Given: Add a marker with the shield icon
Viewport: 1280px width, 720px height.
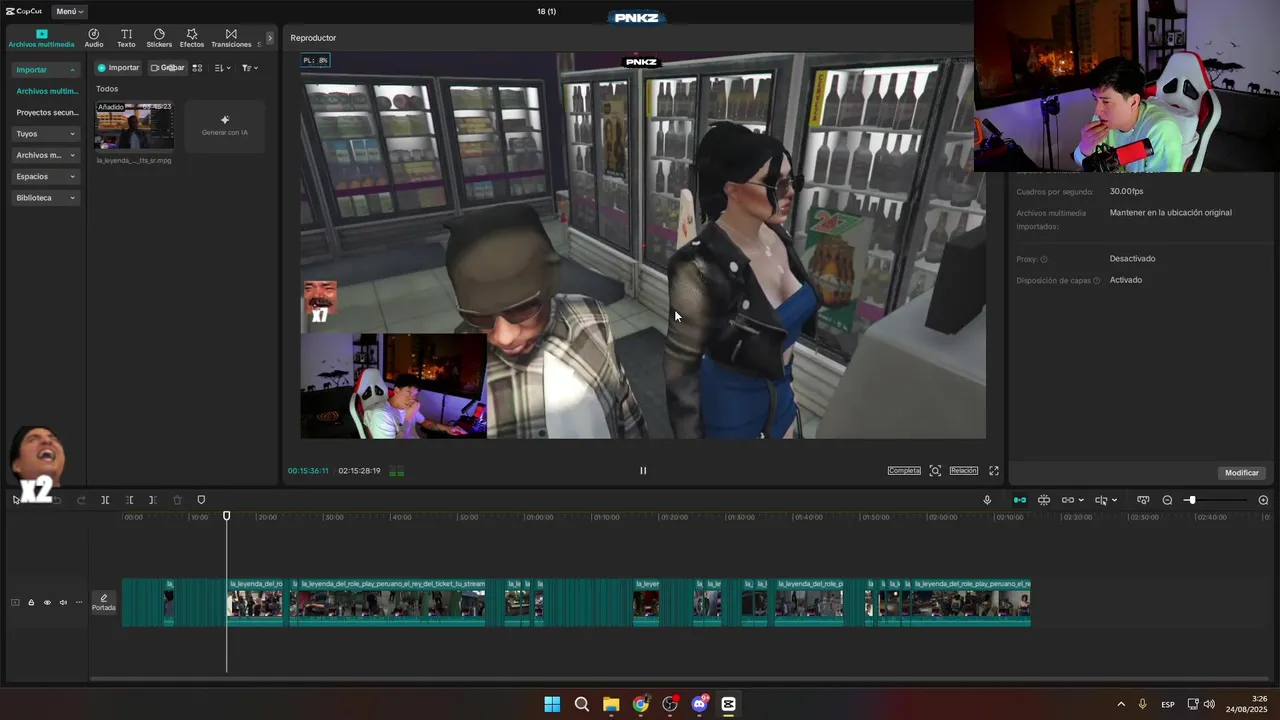Looking at the screenshot, I should pos(201,500).
